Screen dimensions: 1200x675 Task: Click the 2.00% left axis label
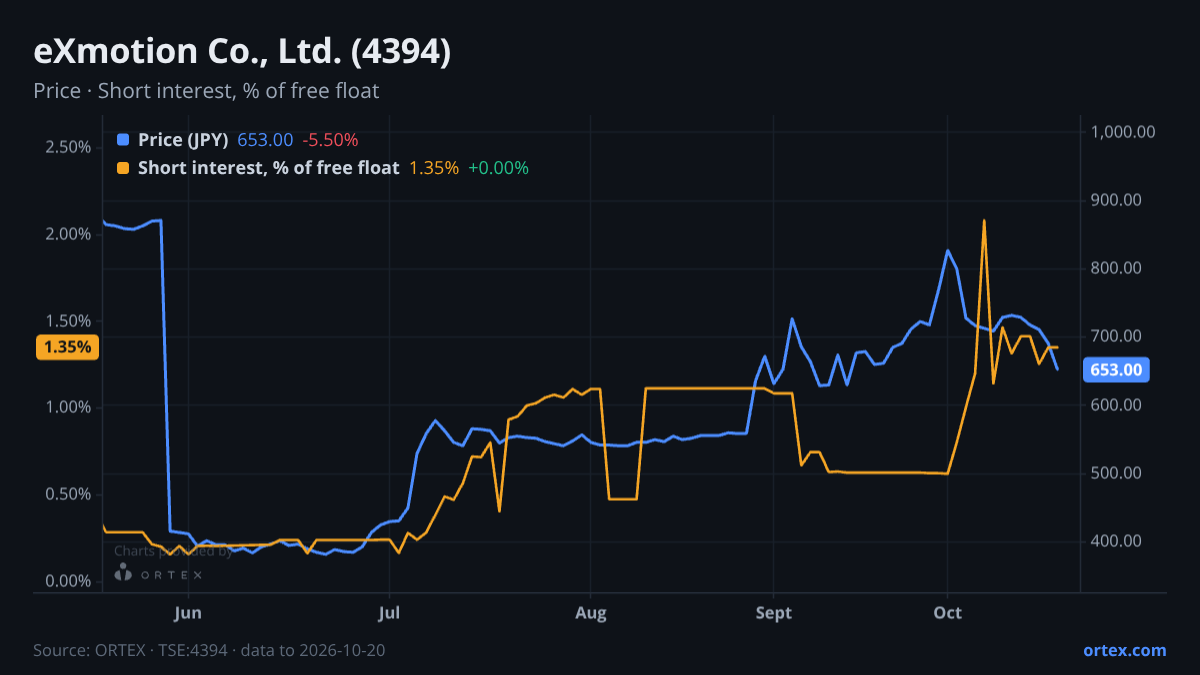click(x=68, y=234)
